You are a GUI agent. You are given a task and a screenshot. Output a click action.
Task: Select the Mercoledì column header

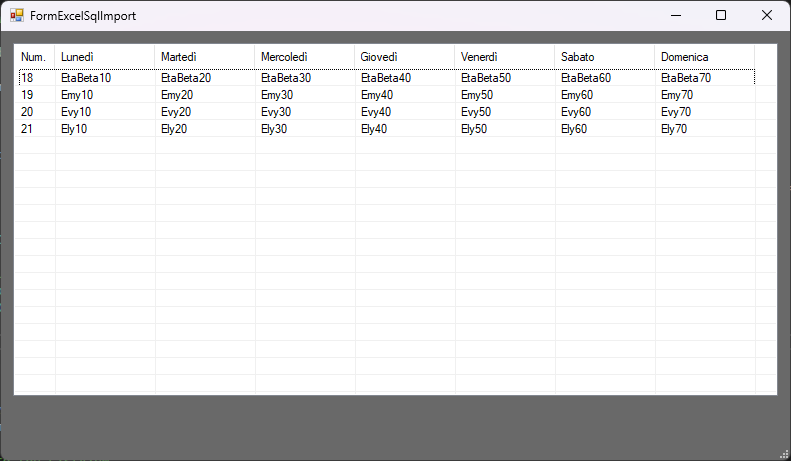(304, 57)
